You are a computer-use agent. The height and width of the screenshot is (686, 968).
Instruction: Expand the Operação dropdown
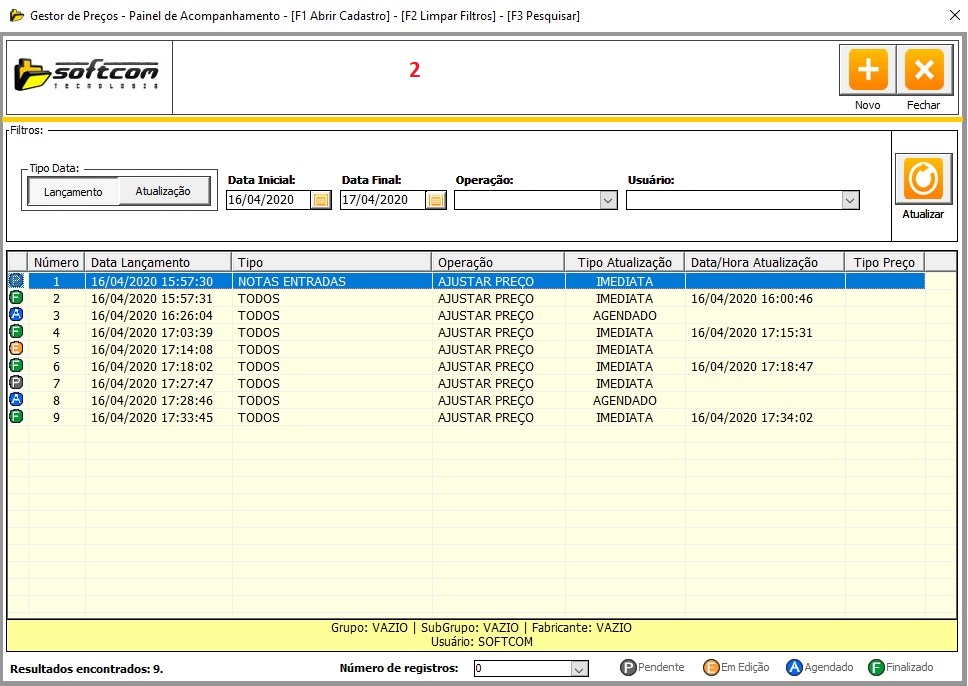[608, 200]
